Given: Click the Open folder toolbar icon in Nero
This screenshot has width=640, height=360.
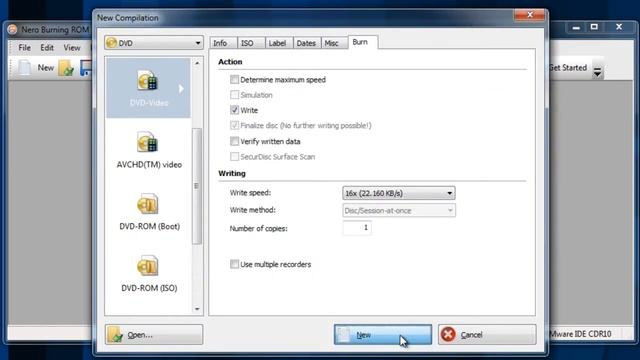Looking at the screenshot, I should pyautogui.click(x=66, y=68).
